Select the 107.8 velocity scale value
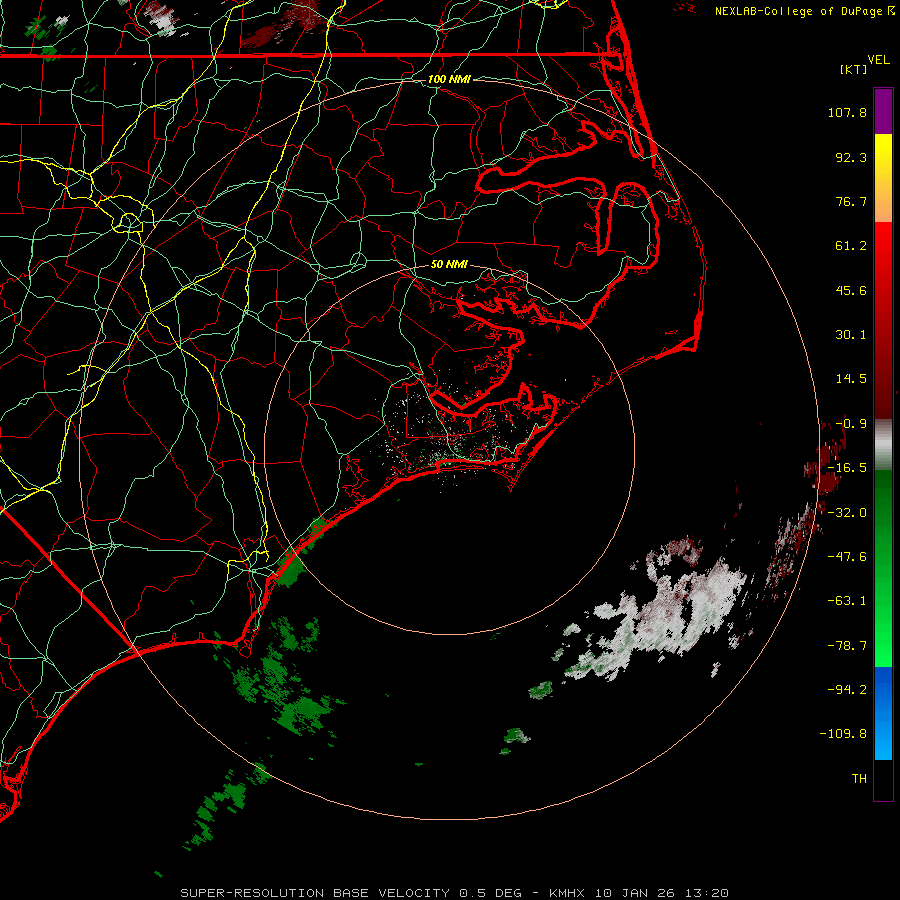This screenshot has width=900, height=900. click(x=847, y=112)
